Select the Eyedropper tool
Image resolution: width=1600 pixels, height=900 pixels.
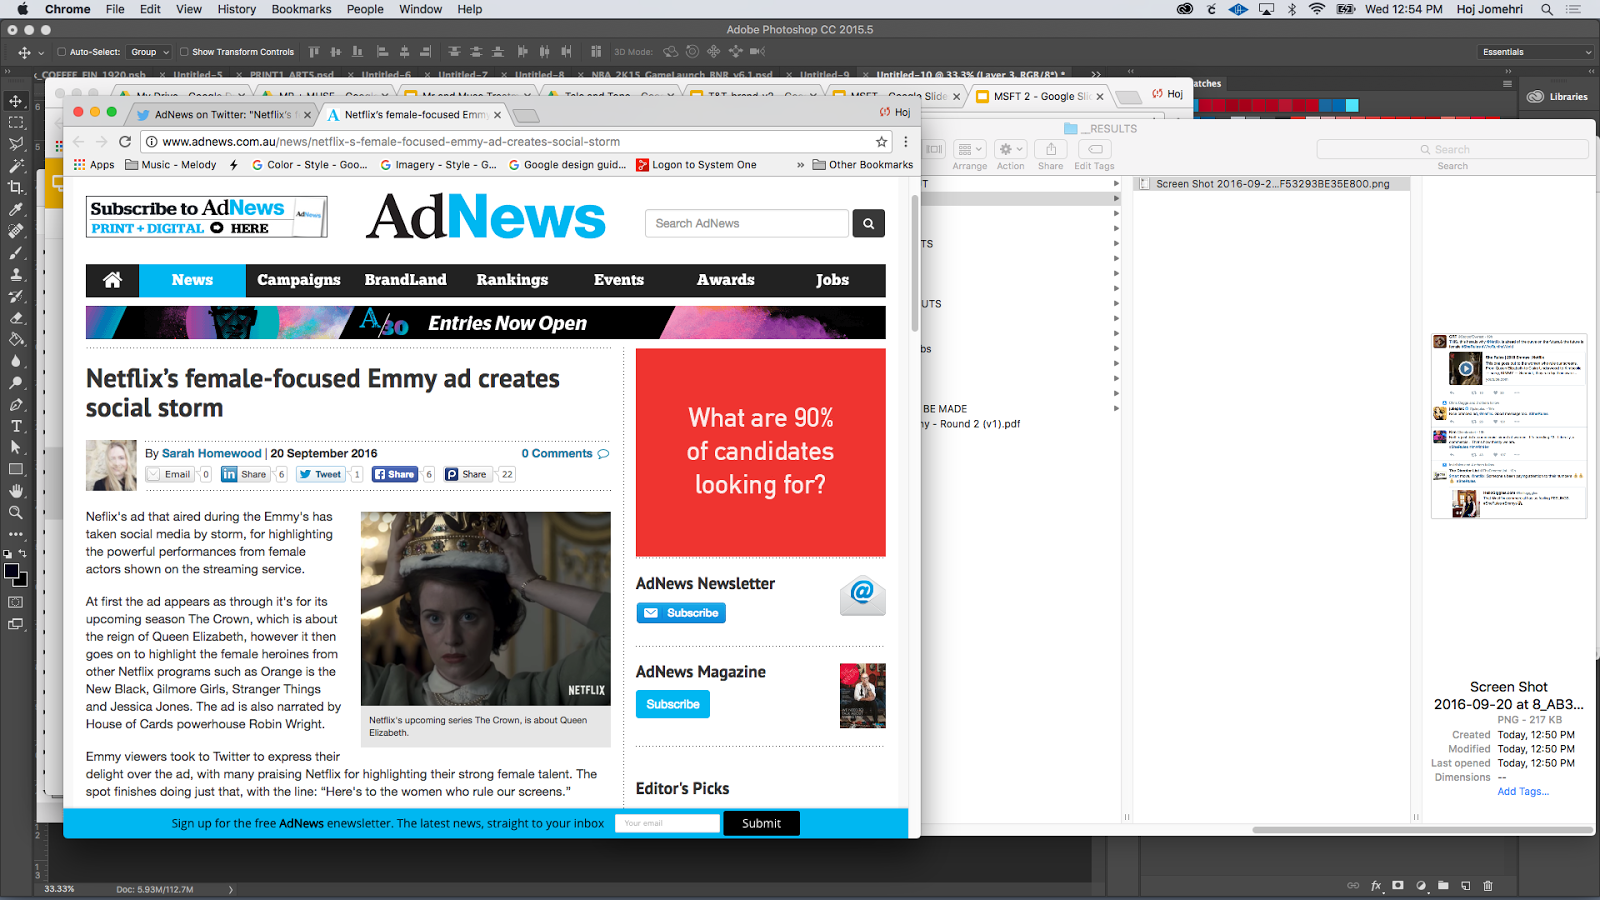point(16,209)
